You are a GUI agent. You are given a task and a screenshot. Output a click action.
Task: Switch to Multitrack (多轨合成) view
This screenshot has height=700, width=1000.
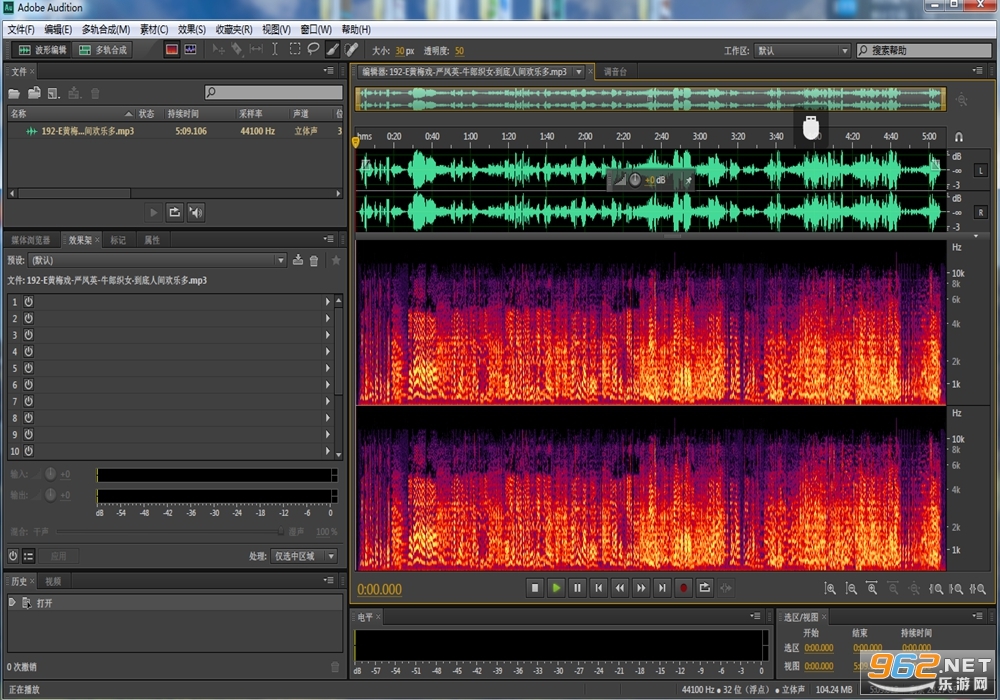click(103, 50)
